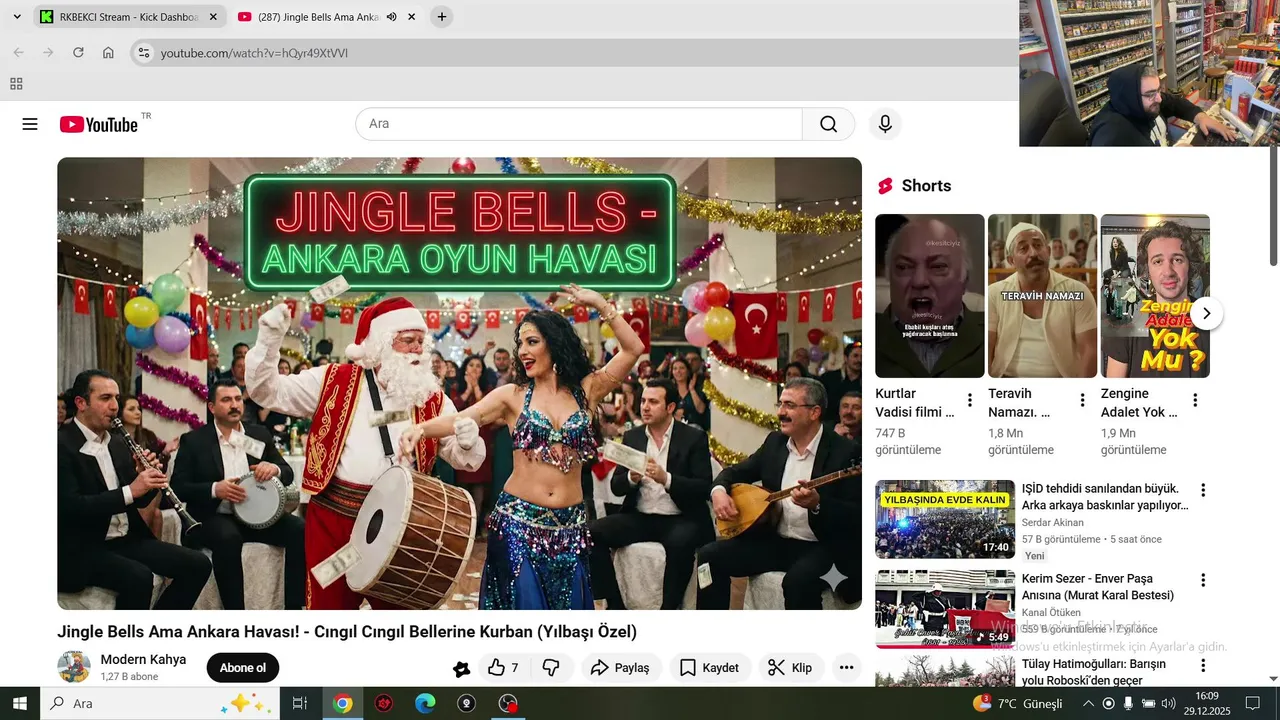
Task: Open the Teravih Namazı short thumbnail
Action: 1042,296
